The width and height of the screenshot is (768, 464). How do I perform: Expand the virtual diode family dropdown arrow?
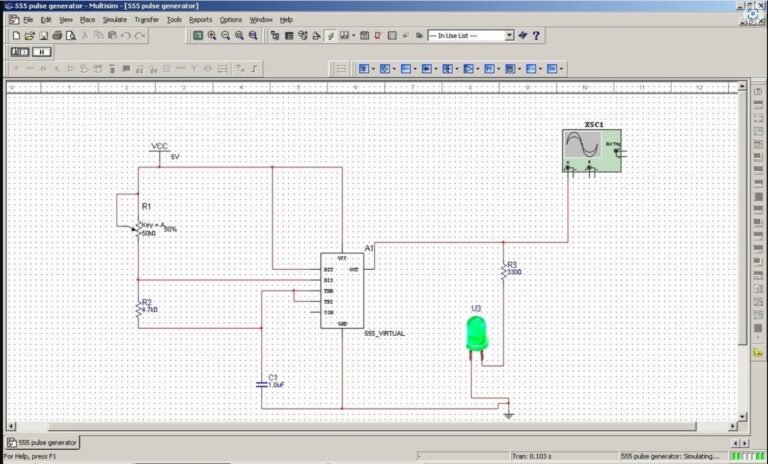coord(436,69)
